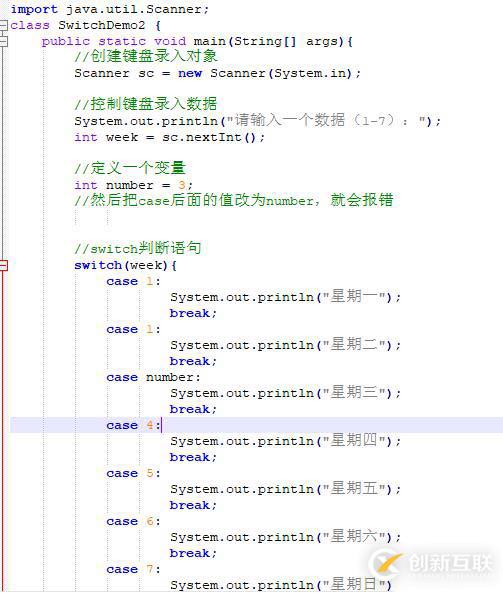
Task: Click the int week = sc.nextInt() line
Action: click(x=169, y=137)
